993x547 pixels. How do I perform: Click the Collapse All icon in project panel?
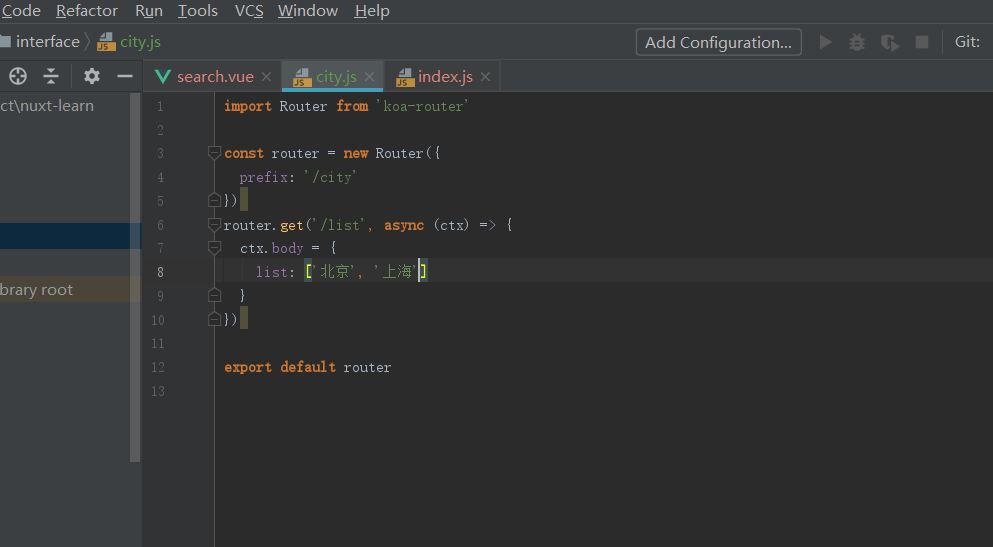click(51, 76)
